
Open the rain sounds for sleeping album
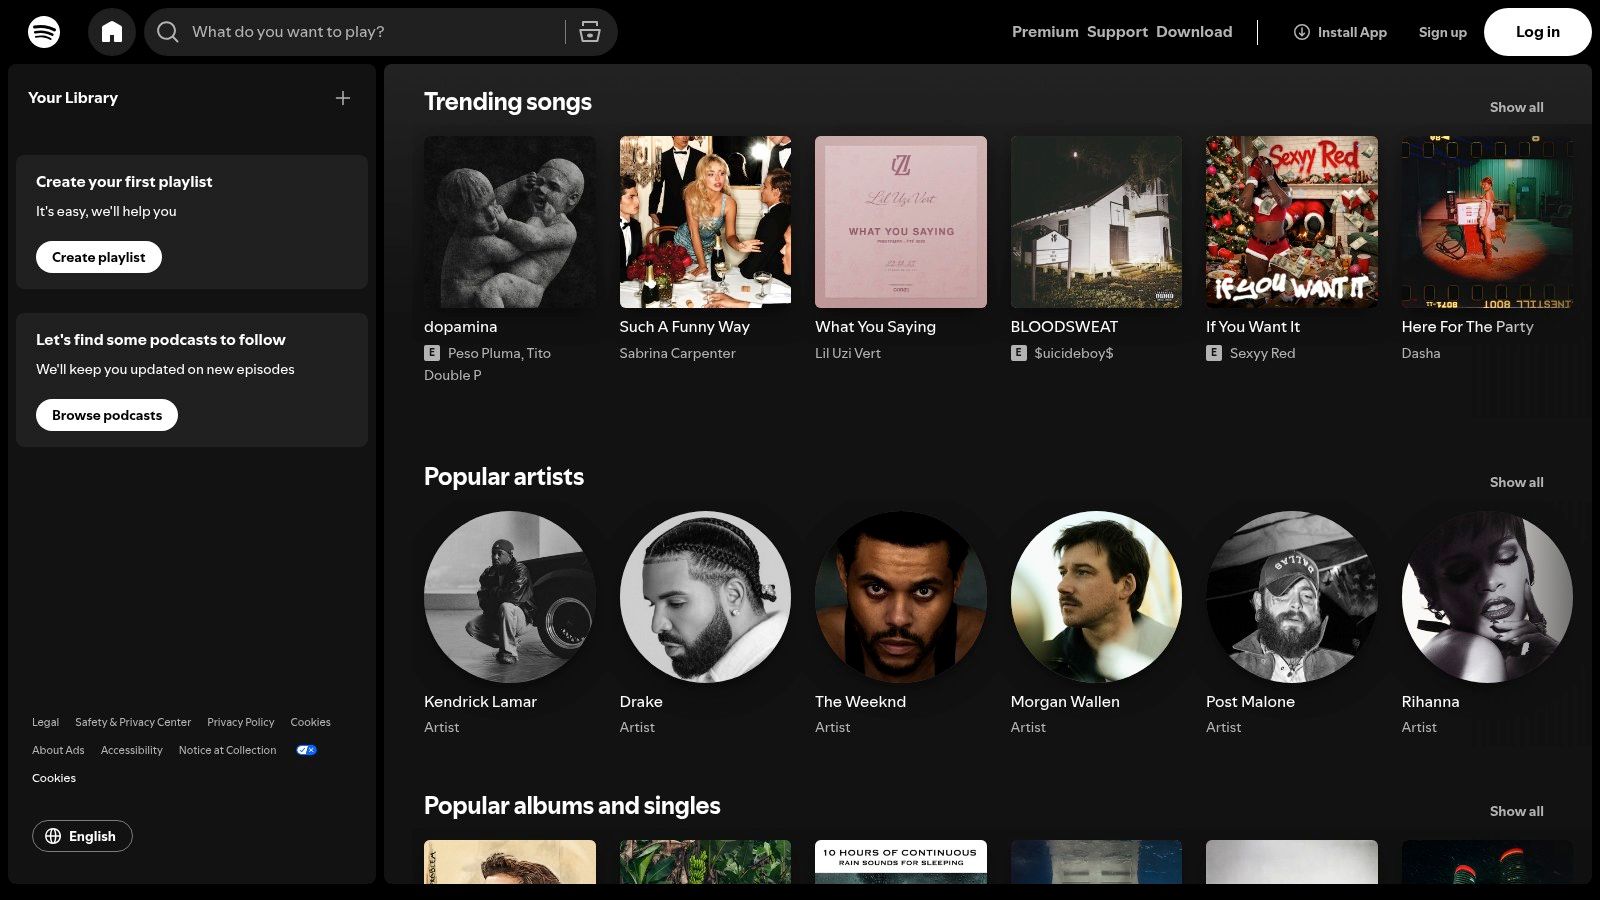(x=901, y=862)
